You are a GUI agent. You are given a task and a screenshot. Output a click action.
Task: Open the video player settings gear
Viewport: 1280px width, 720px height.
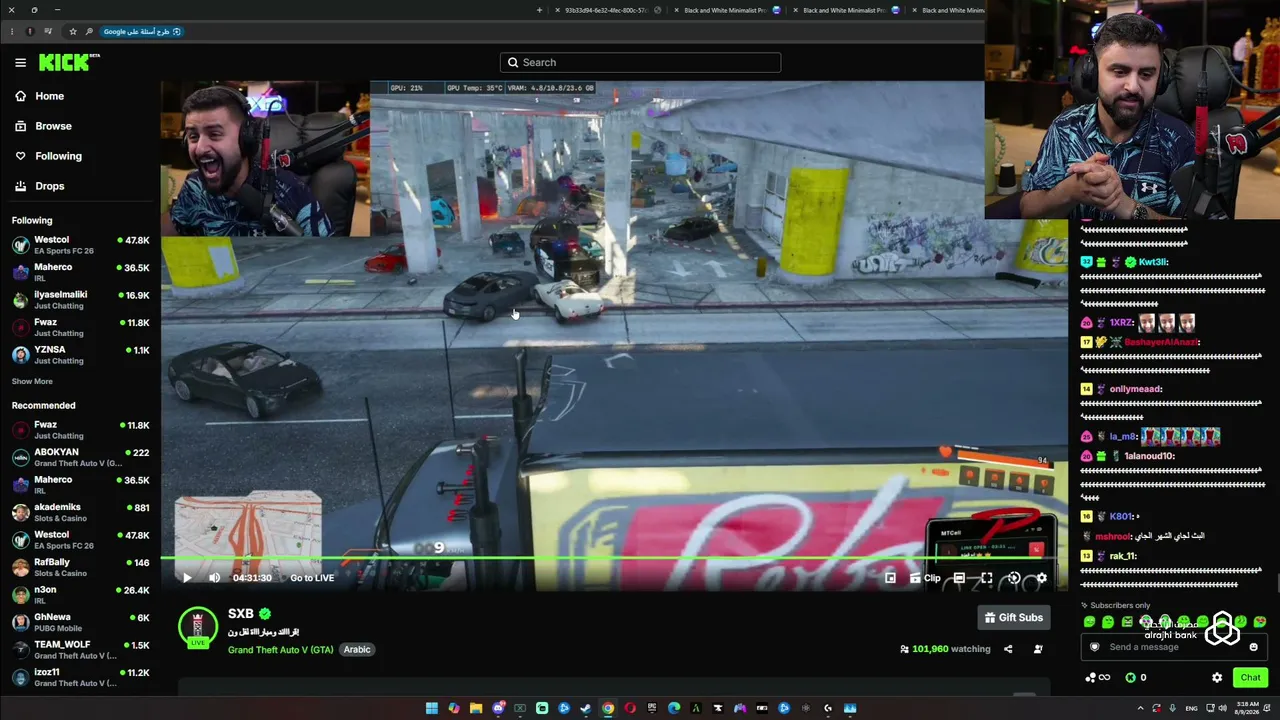tap(1042, 578)
